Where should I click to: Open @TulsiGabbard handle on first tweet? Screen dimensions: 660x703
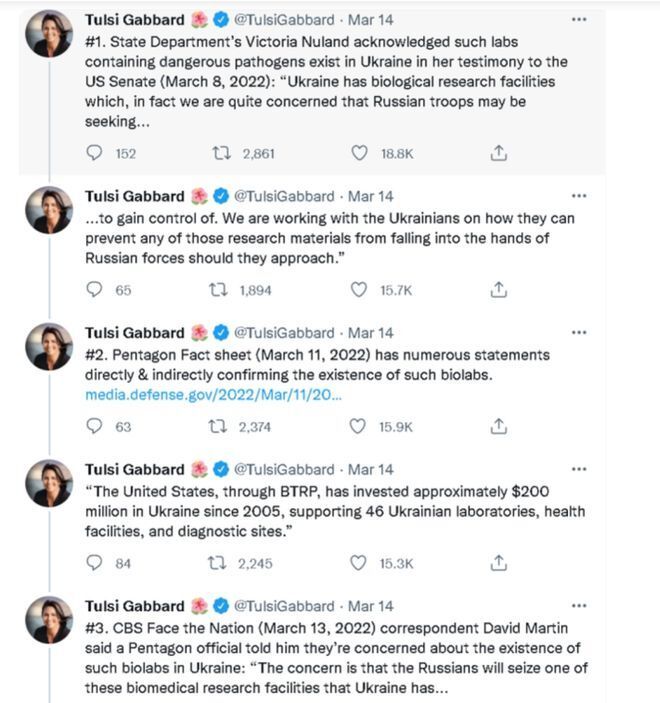click(x=284, y=19)
